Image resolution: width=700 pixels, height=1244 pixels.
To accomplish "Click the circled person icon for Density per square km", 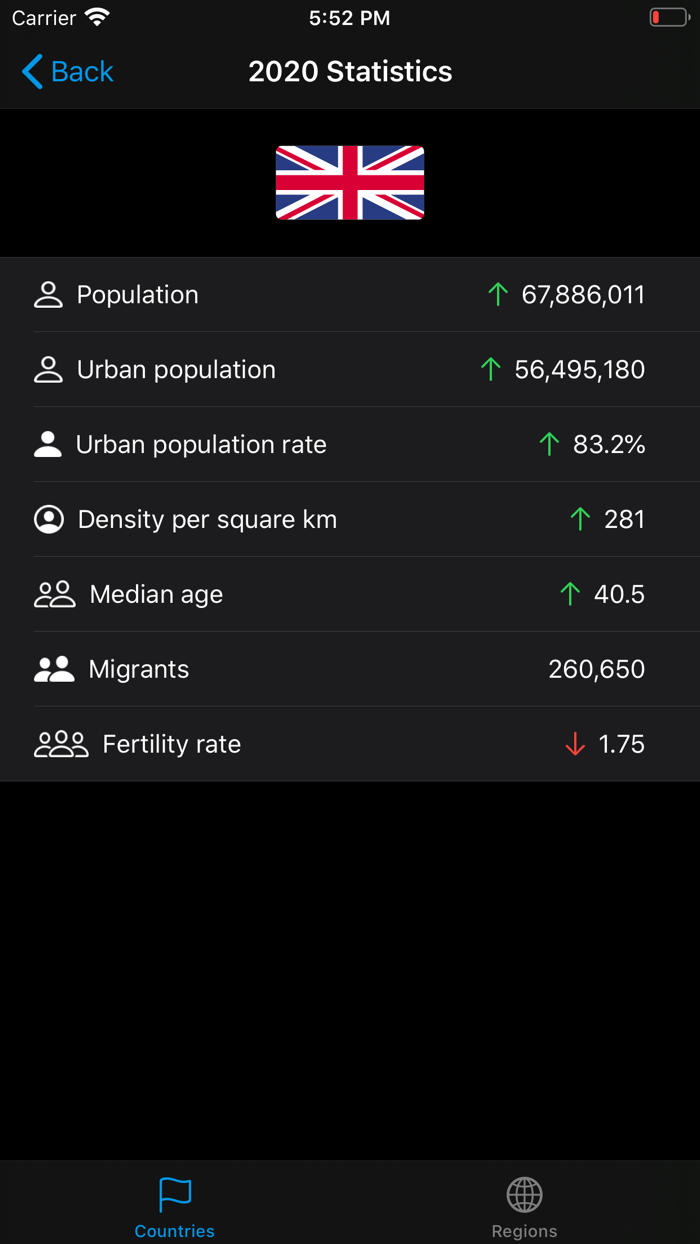I will (48, 519).
